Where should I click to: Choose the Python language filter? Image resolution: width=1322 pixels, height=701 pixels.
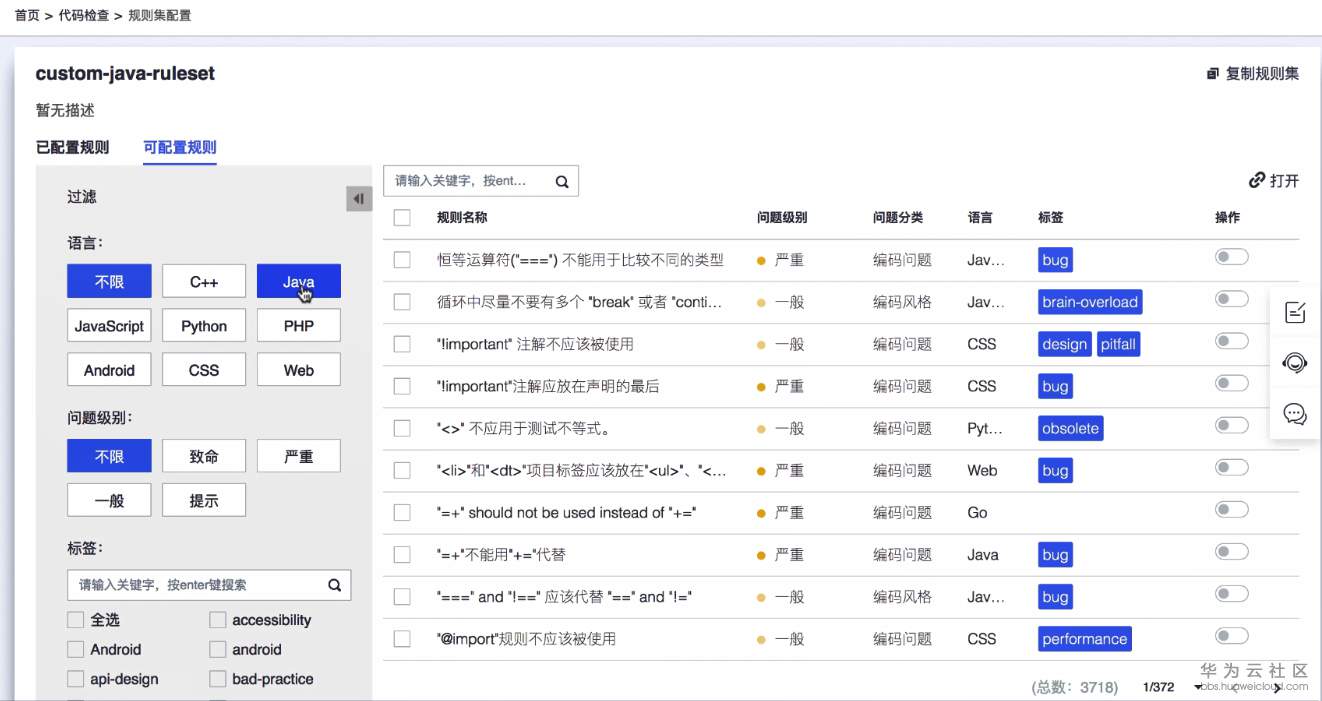coord(204,326)
